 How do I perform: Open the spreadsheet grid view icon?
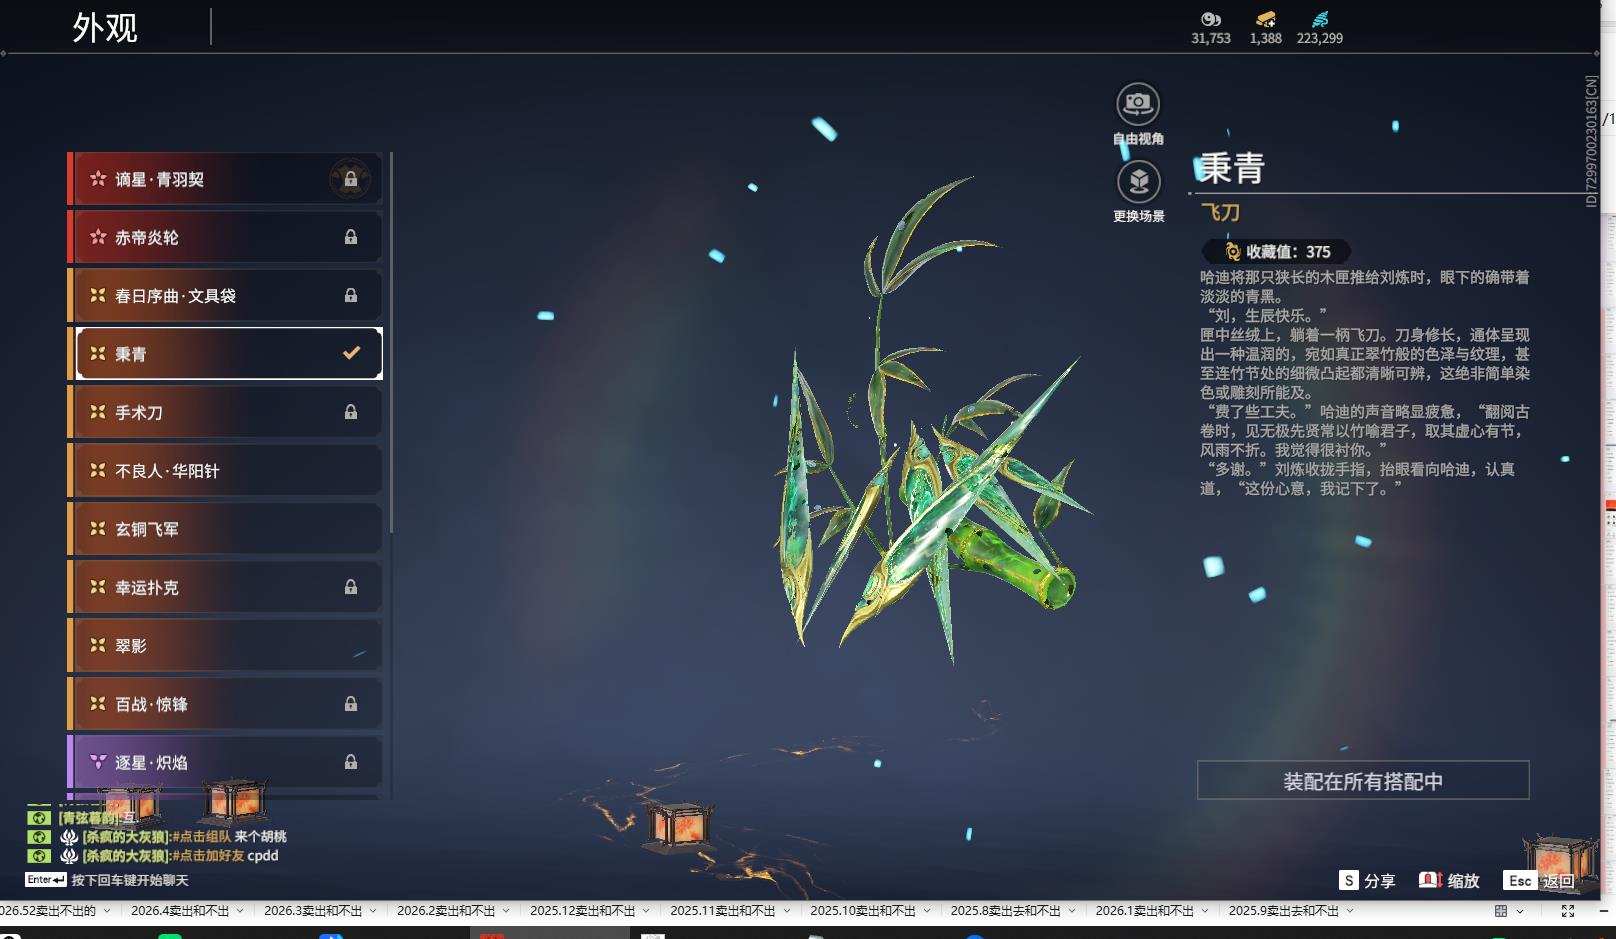pyautogui.click(x=1501, y=911)
